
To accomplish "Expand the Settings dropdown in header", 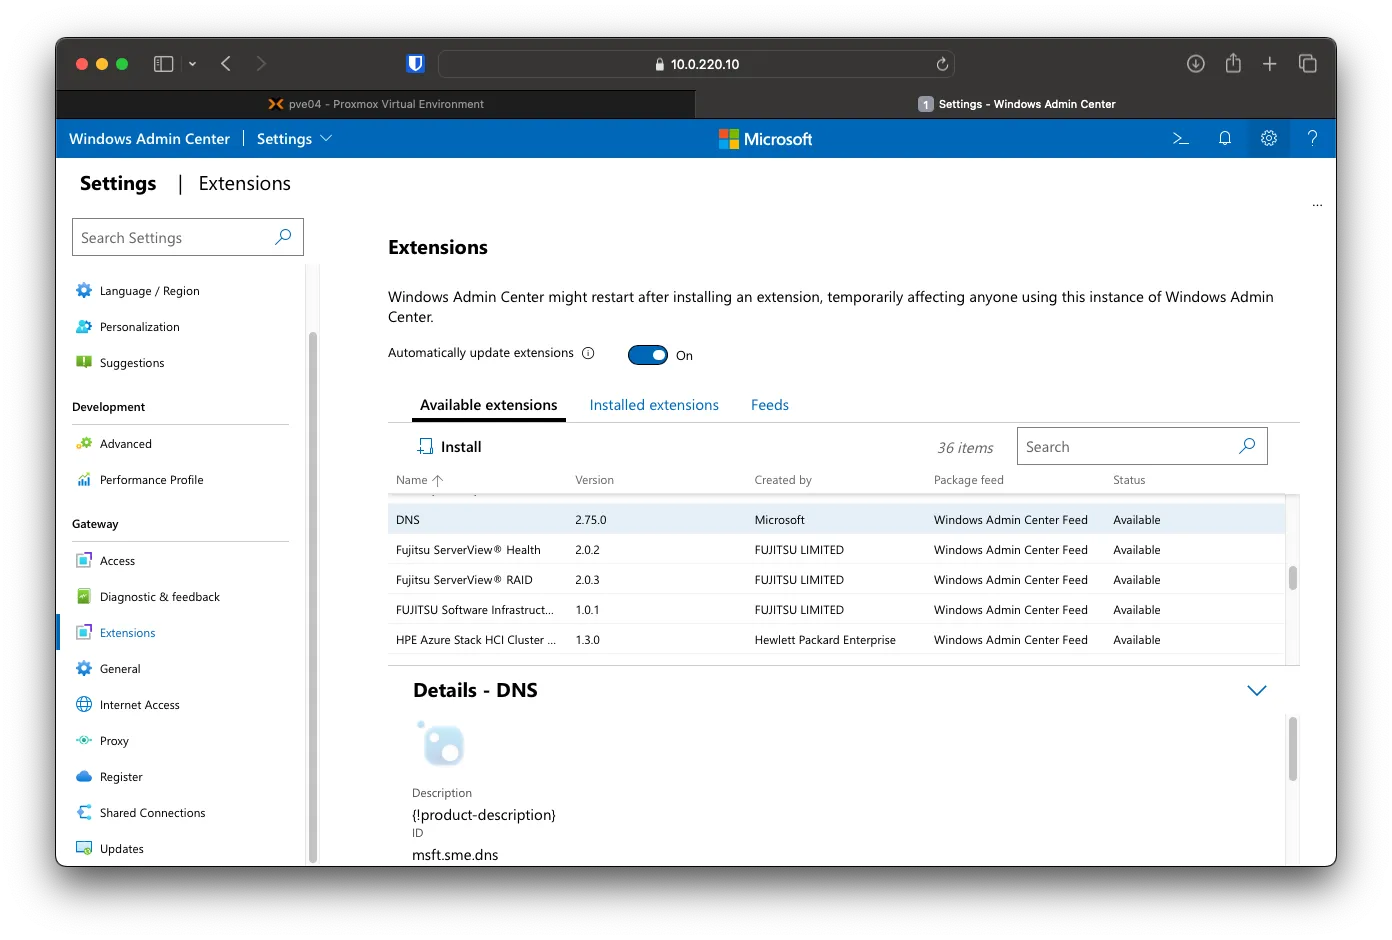I will click(294, 139).
